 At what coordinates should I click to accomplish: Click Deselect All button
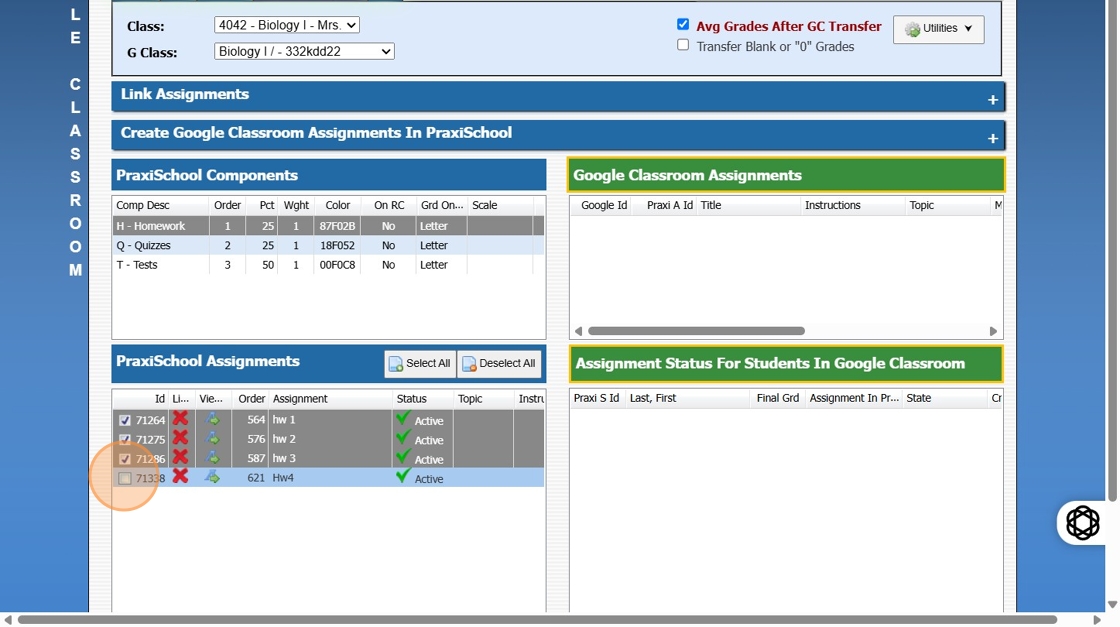499,363
